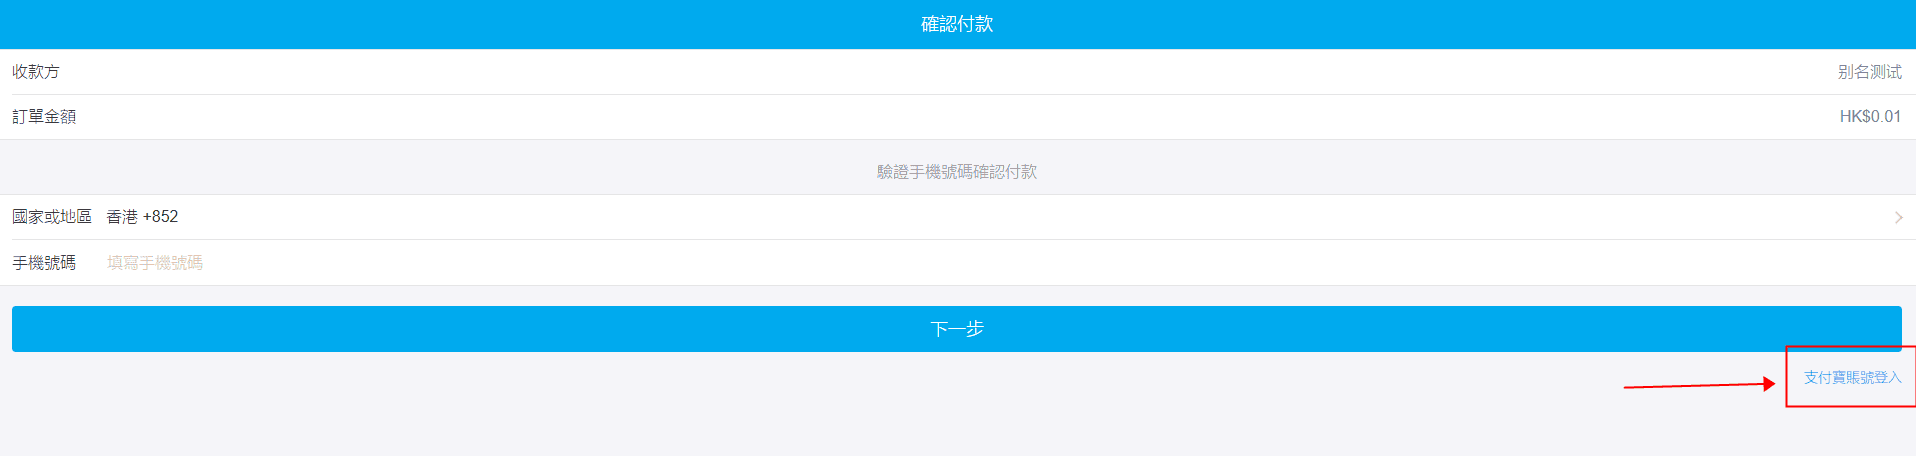Click the 收款方 label

36,72
